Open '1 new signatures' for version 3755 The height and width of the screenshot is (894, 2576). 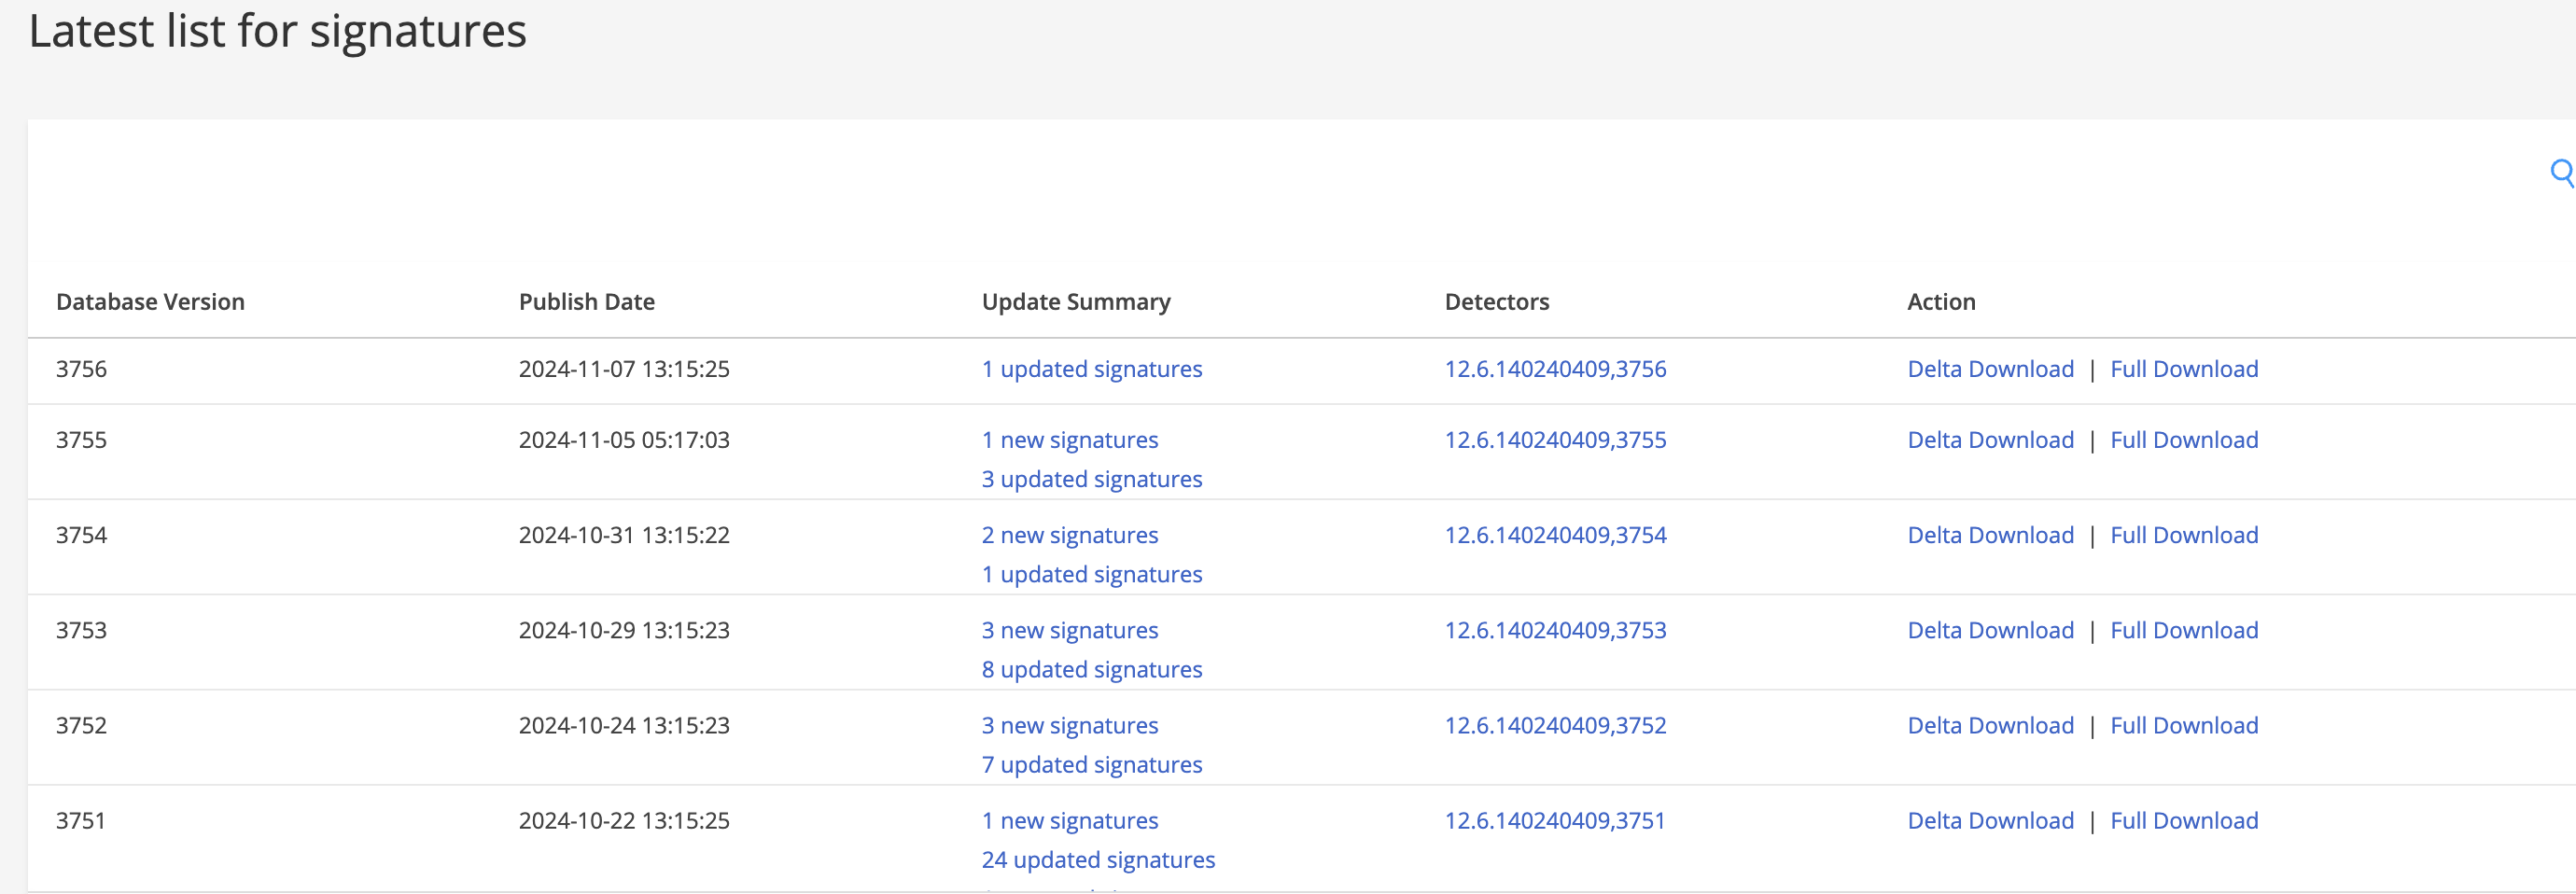click(x=1070, y=440)
